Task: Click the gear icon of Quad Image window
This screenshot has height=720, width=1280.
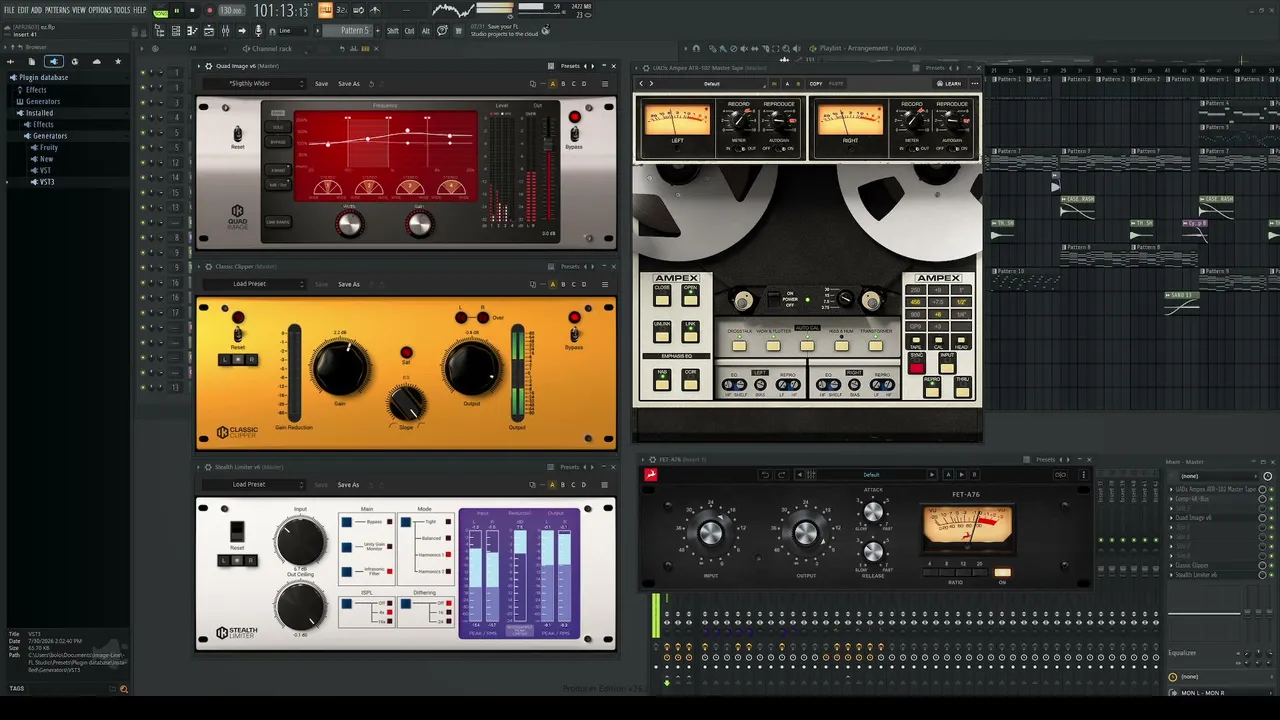Action: [208, 66]
